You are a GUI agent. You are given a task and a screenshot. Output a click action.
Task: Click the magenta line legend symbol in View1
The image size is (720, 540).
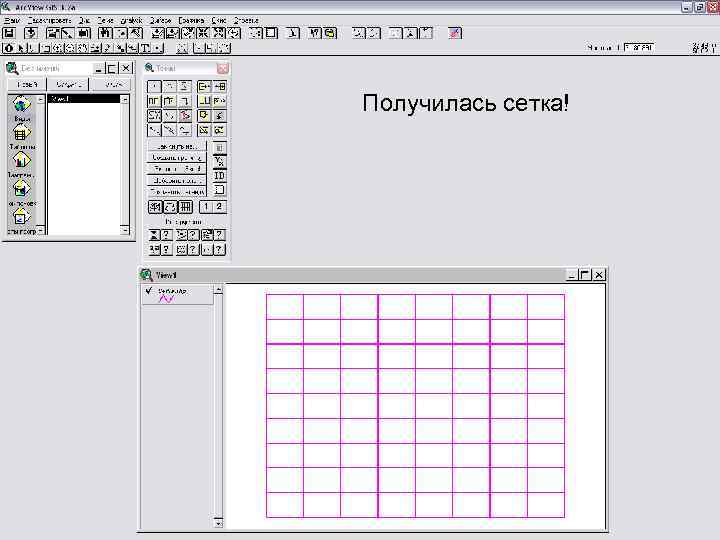166,299
